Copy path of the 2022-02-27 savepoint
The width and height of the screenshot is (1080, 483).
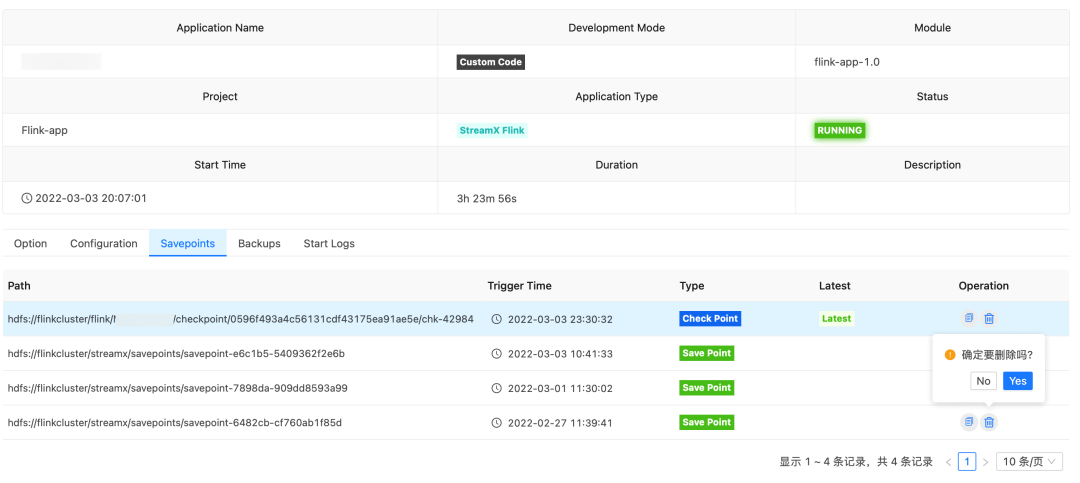tap(968, 423)
